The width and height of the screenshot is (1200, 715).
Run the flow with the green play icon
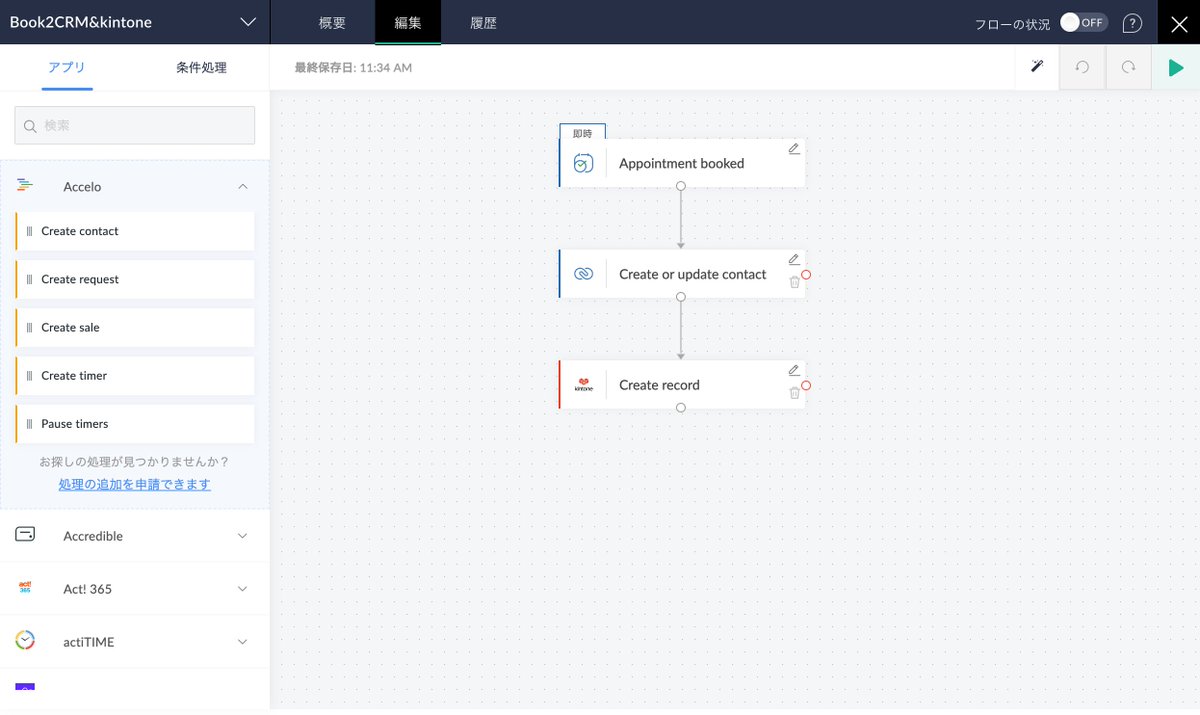[1176, 67]
